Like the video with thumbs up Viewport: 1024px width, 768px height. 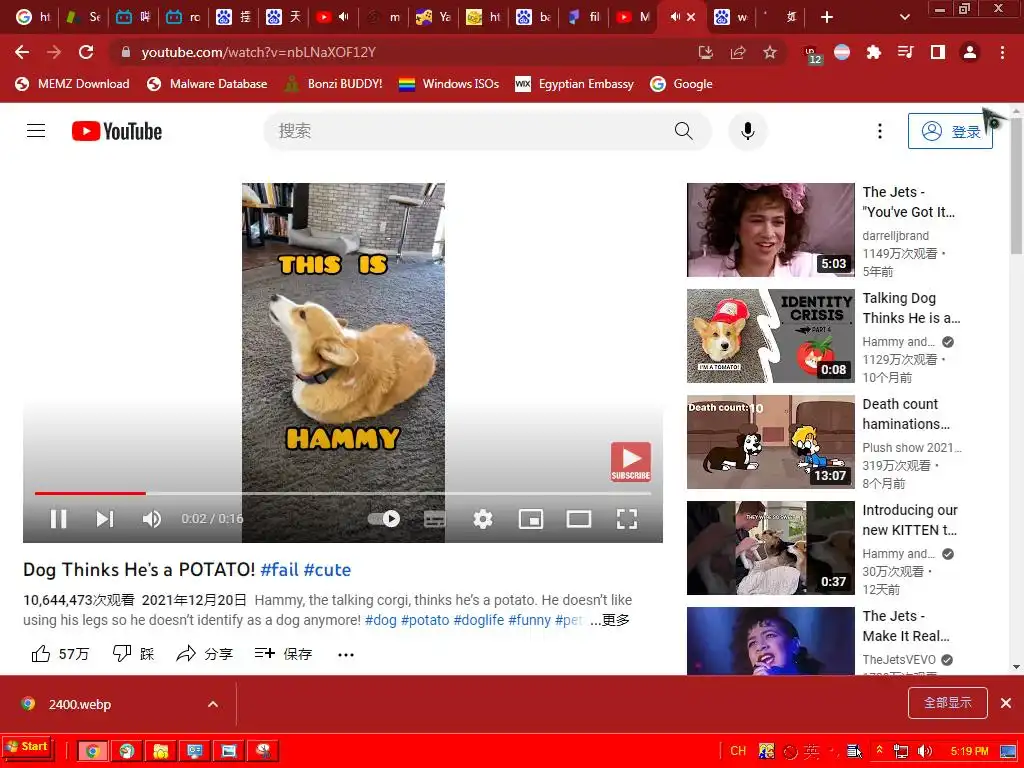(60, 654)
